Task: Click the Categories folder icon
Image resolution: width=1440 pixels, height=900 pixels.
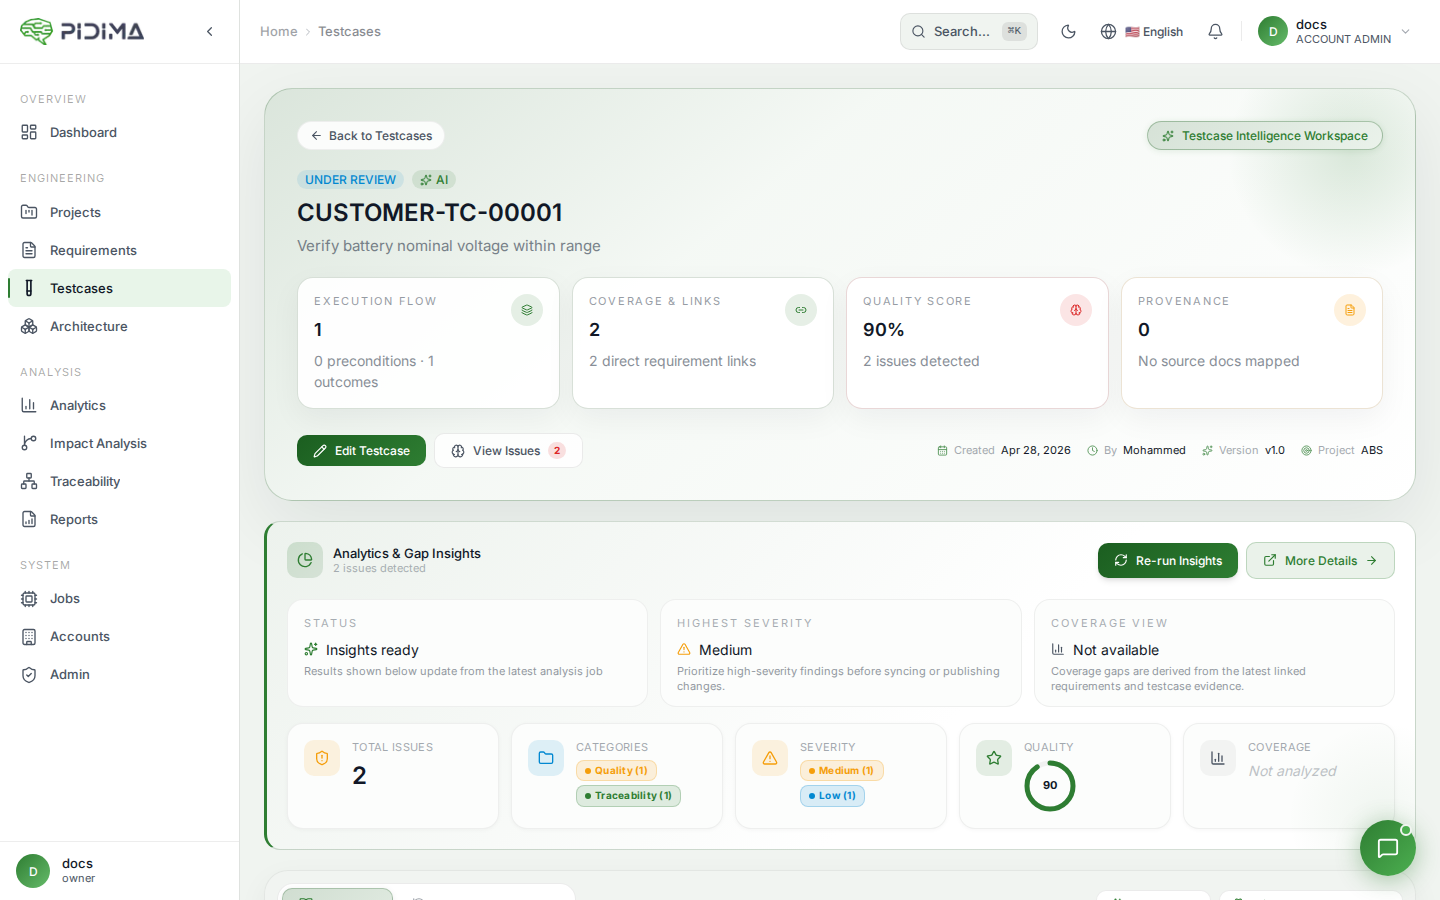Action: point(546,758)
